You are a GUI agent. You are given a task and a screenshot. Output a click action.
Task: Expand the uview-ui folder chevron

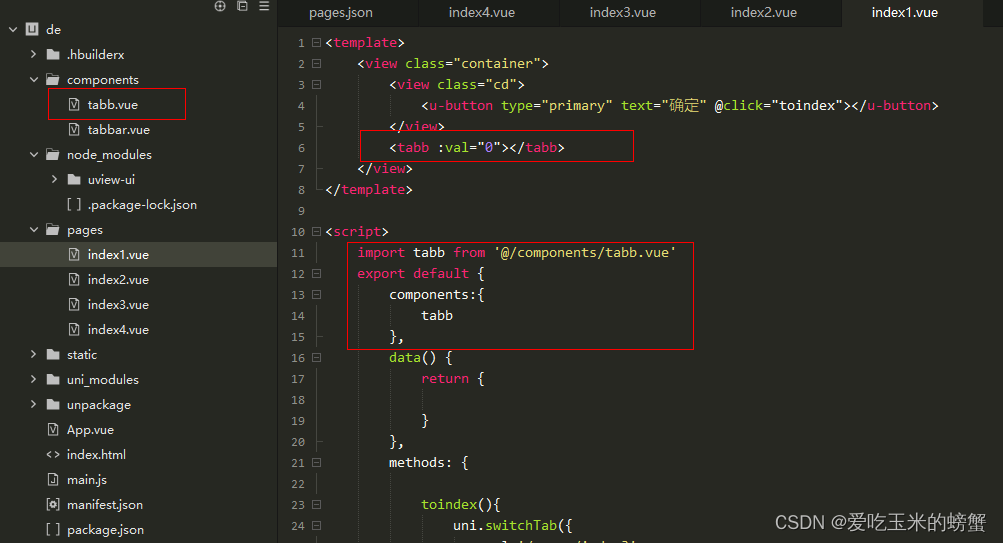coord(54,180)
